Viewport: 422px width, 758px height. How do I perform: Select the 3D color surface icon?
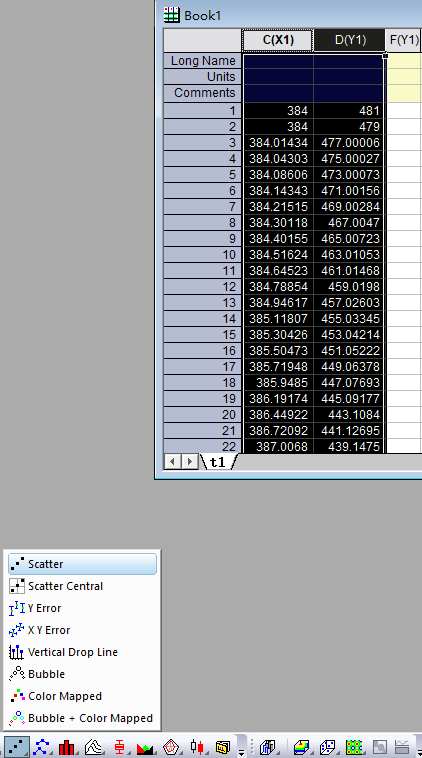(x=301, y=748)
